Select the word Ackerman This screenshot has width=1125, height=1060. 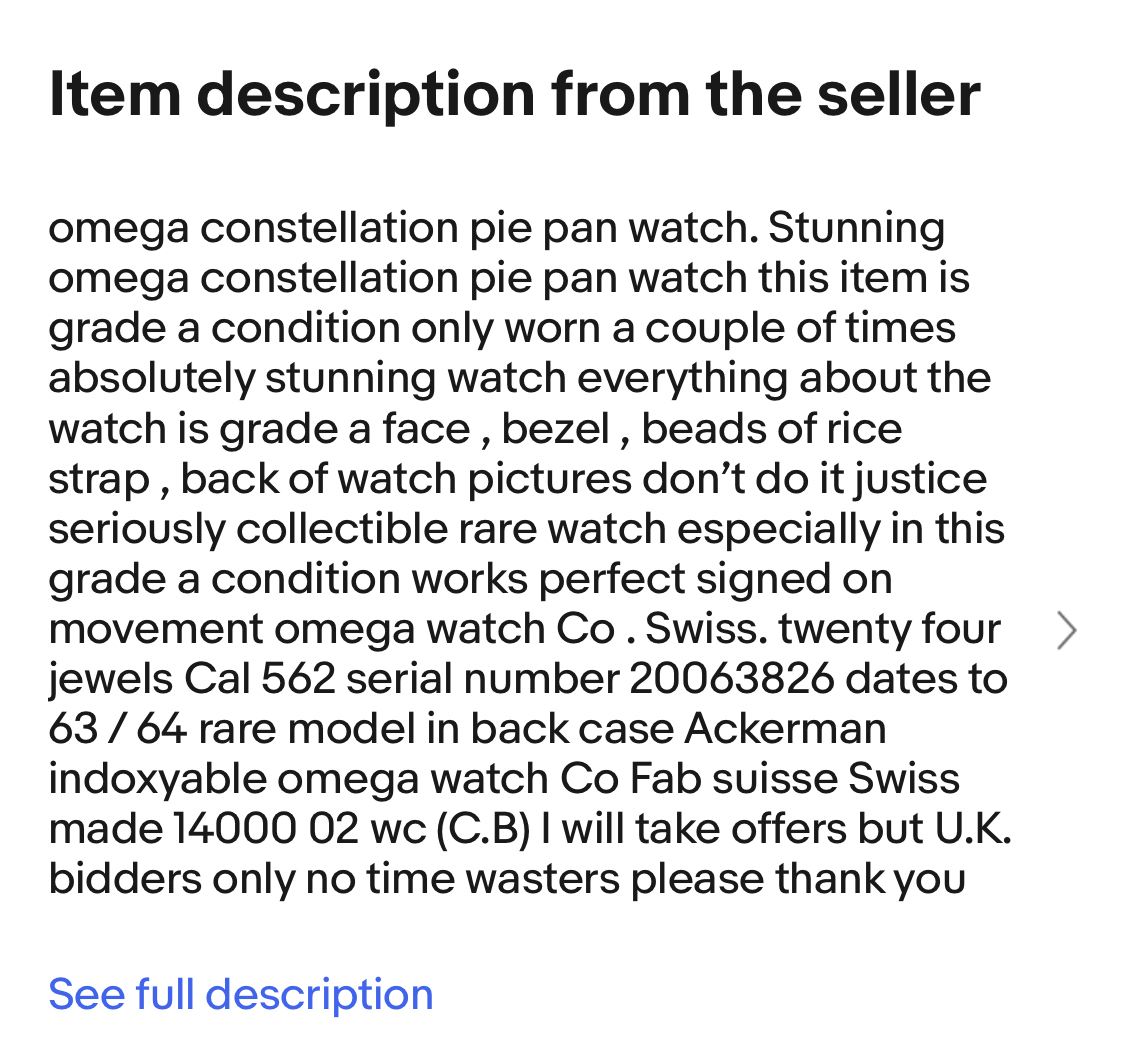pyautogui.click(x=785, y=729)
